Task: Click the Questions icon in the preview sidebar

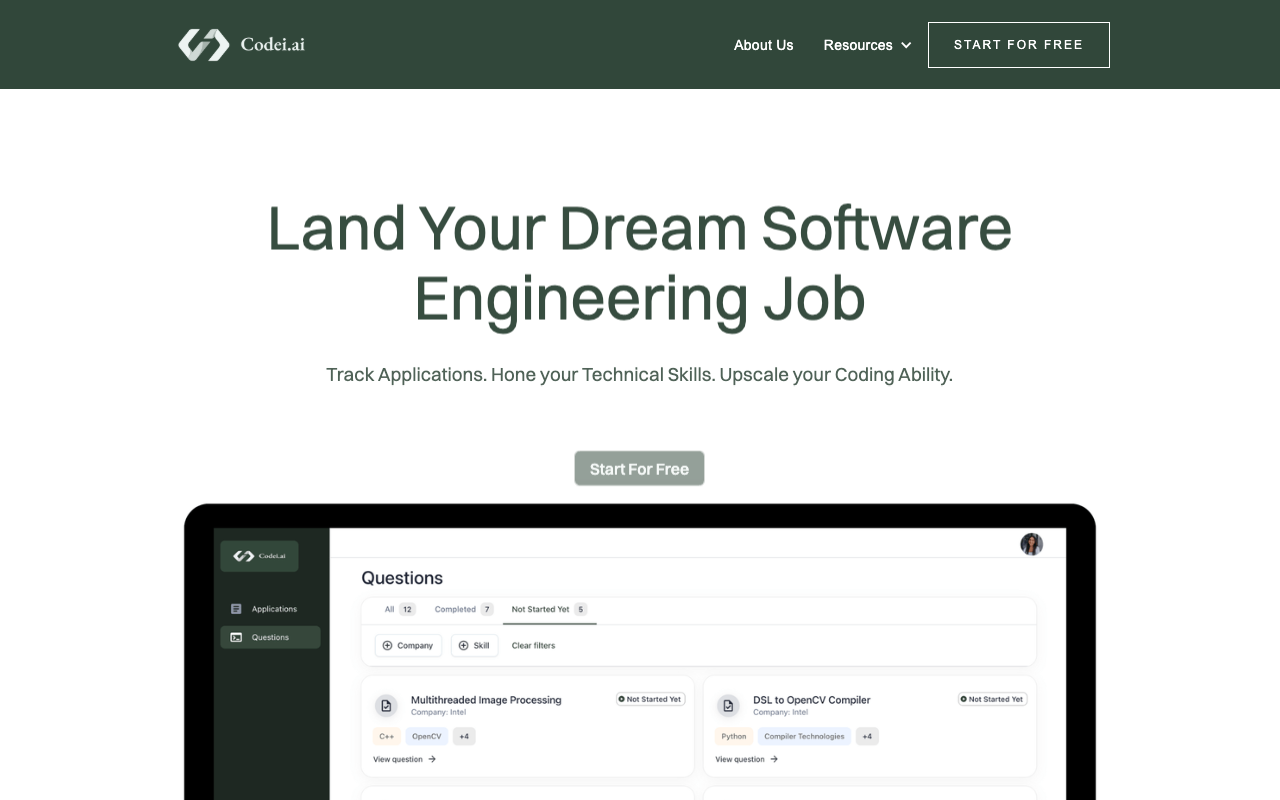Action: (236, 637)
